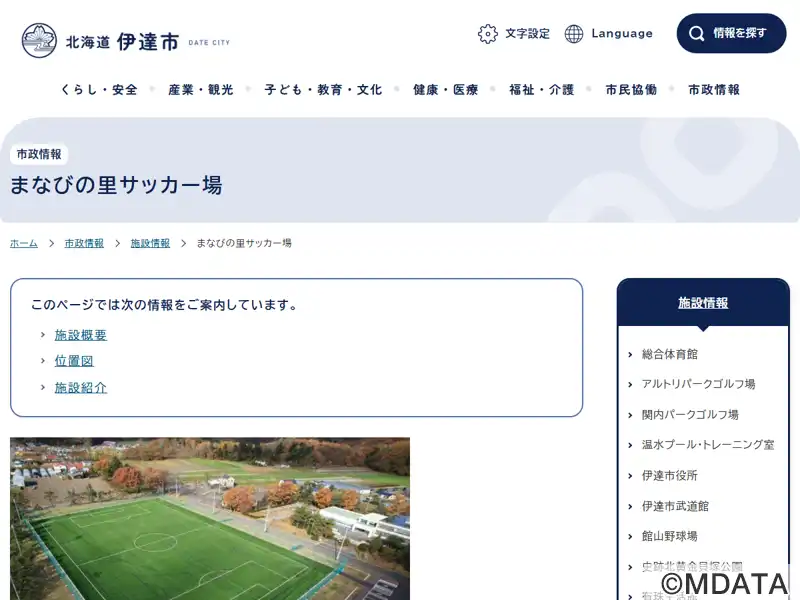Go to 施設情報 breadcrumb link

click(x=150, y=243)
